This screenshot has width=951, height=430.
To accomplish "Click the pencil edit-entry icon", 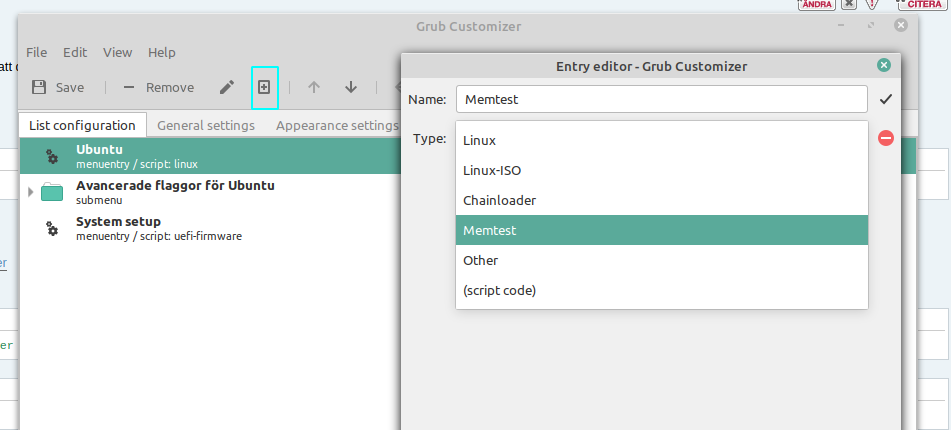I will point(227,87).
